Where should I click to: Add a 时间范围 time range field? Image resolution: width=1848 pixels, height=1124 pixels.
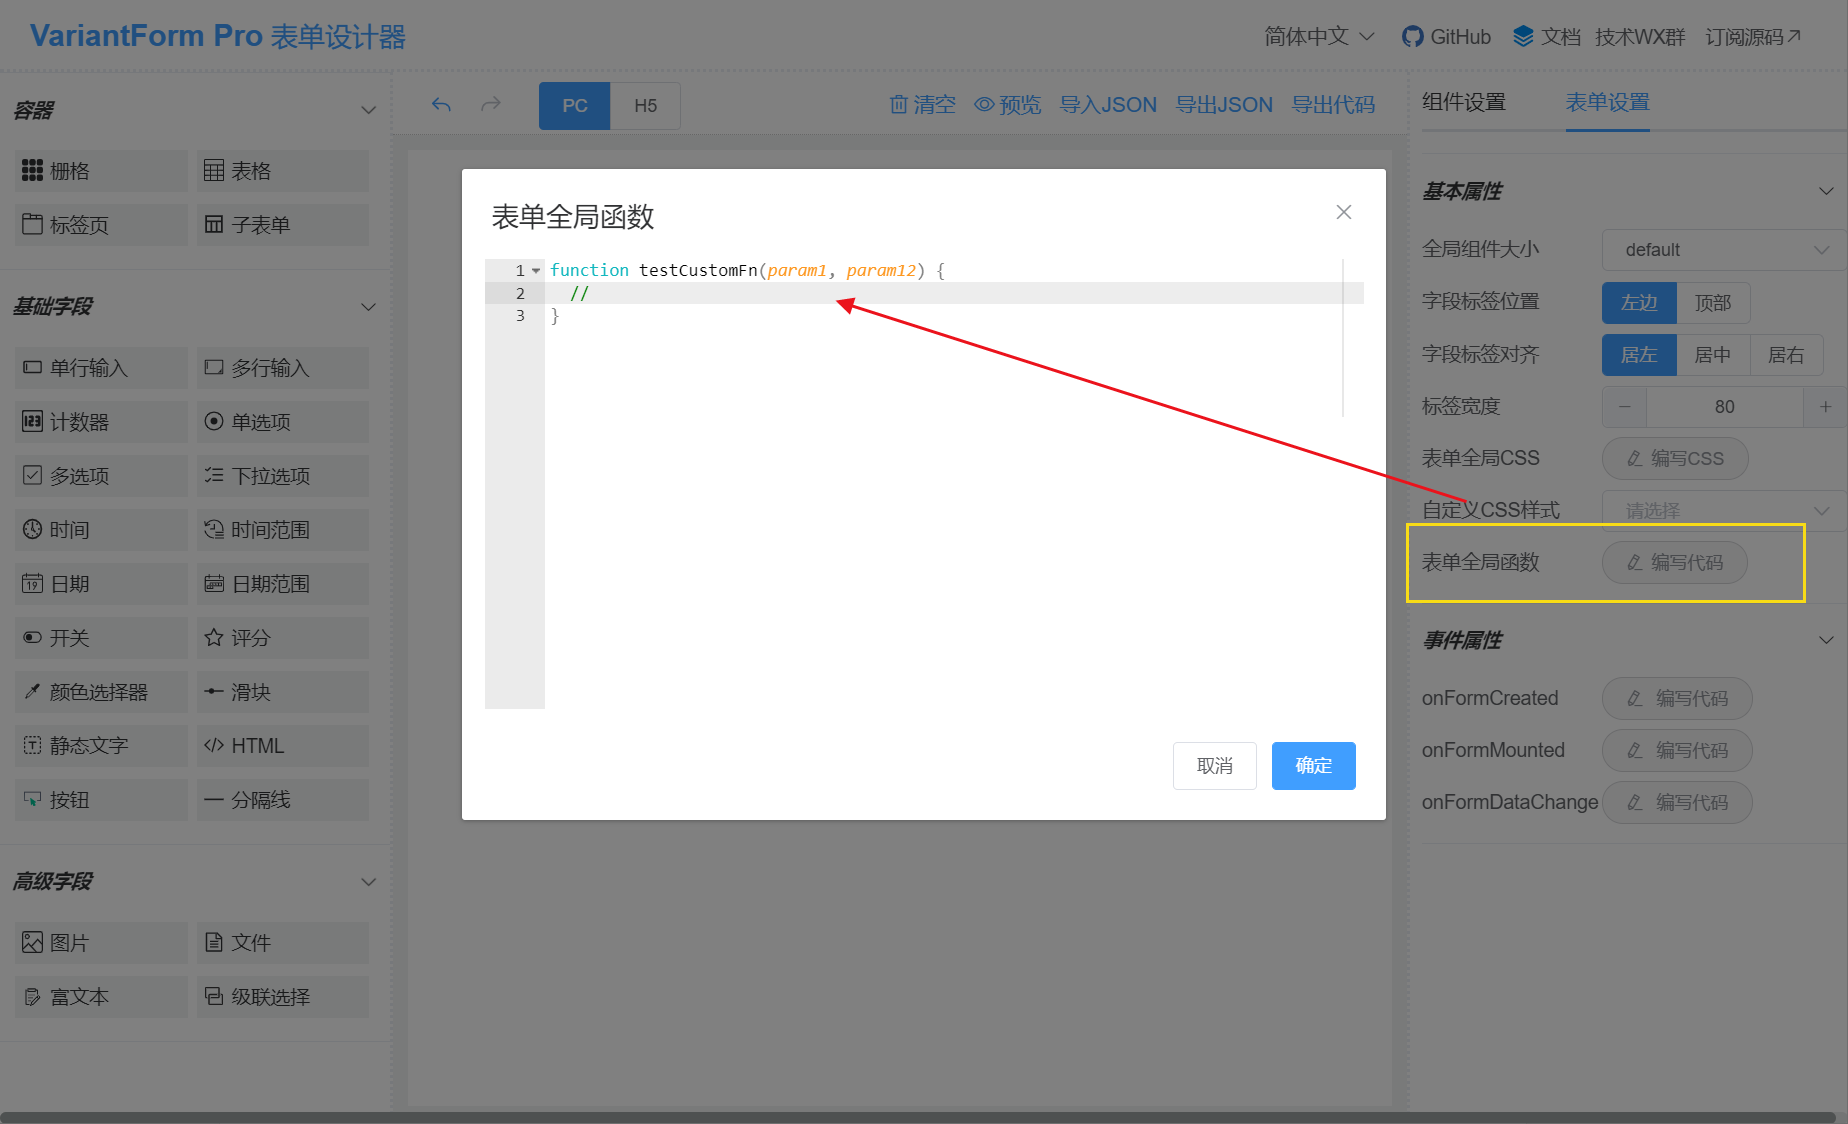click(x=283, y=530)
